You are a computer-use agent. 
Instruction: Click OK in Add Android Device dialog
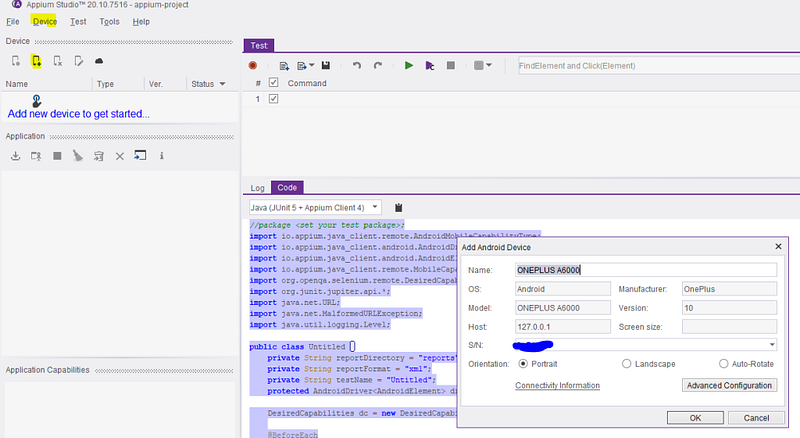pos(695,418)
